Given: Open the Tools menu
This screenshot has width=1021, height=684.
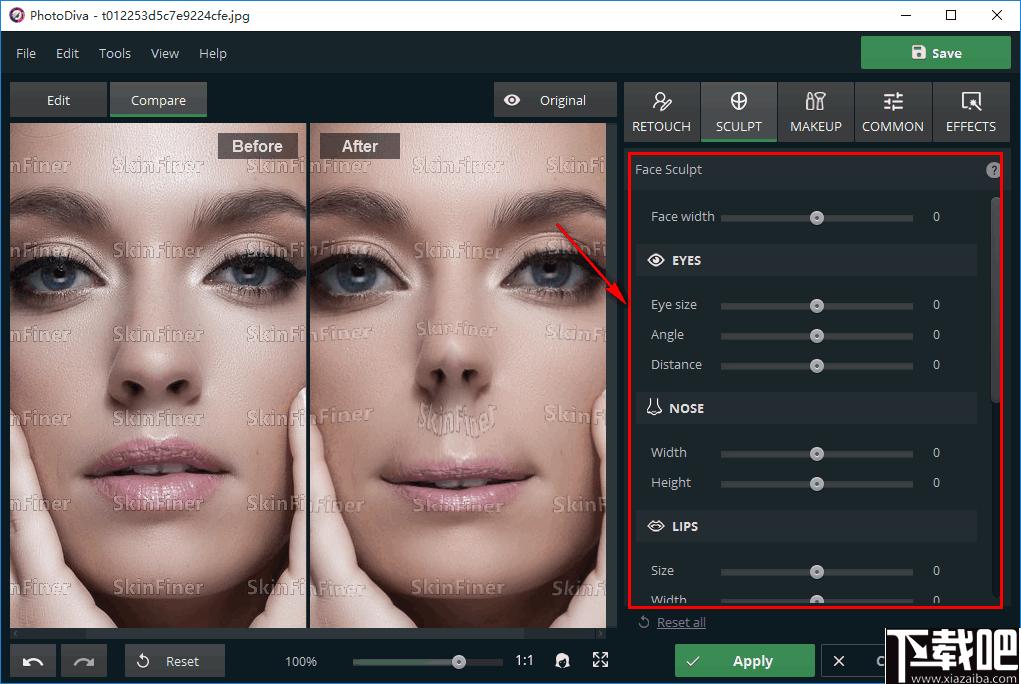Looking at the screenshot, I should 115,53.
